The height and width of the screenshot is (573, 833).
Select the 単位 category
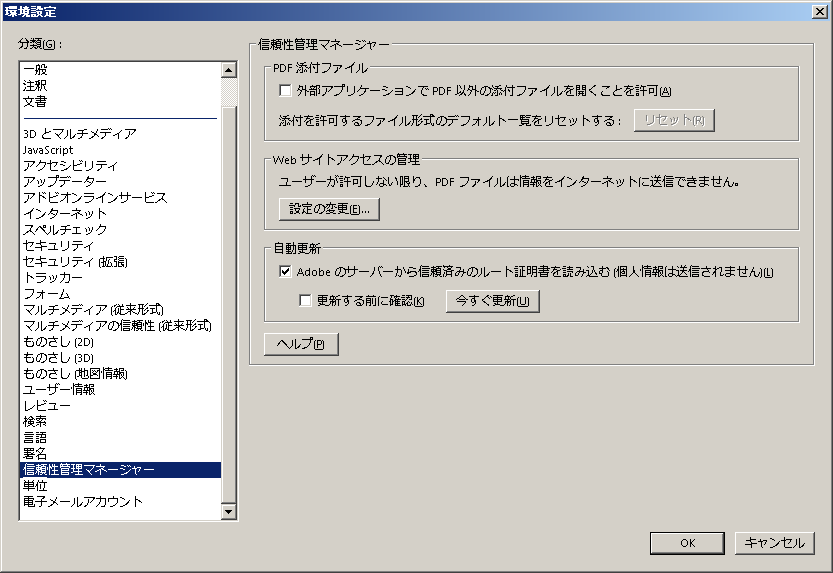[x=121, y=485]
